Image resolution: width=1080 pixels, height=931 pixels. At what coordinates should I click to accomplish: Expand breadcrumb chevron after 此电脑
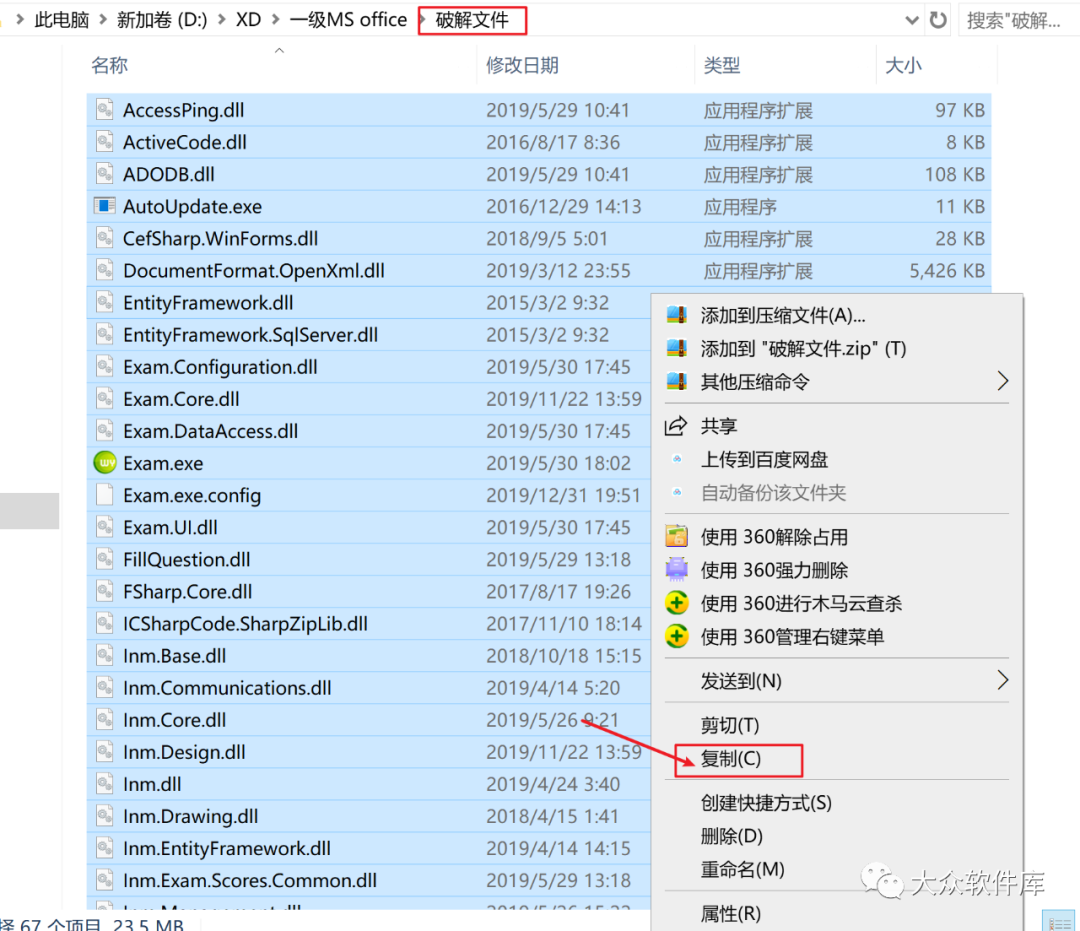coord(103,20)
